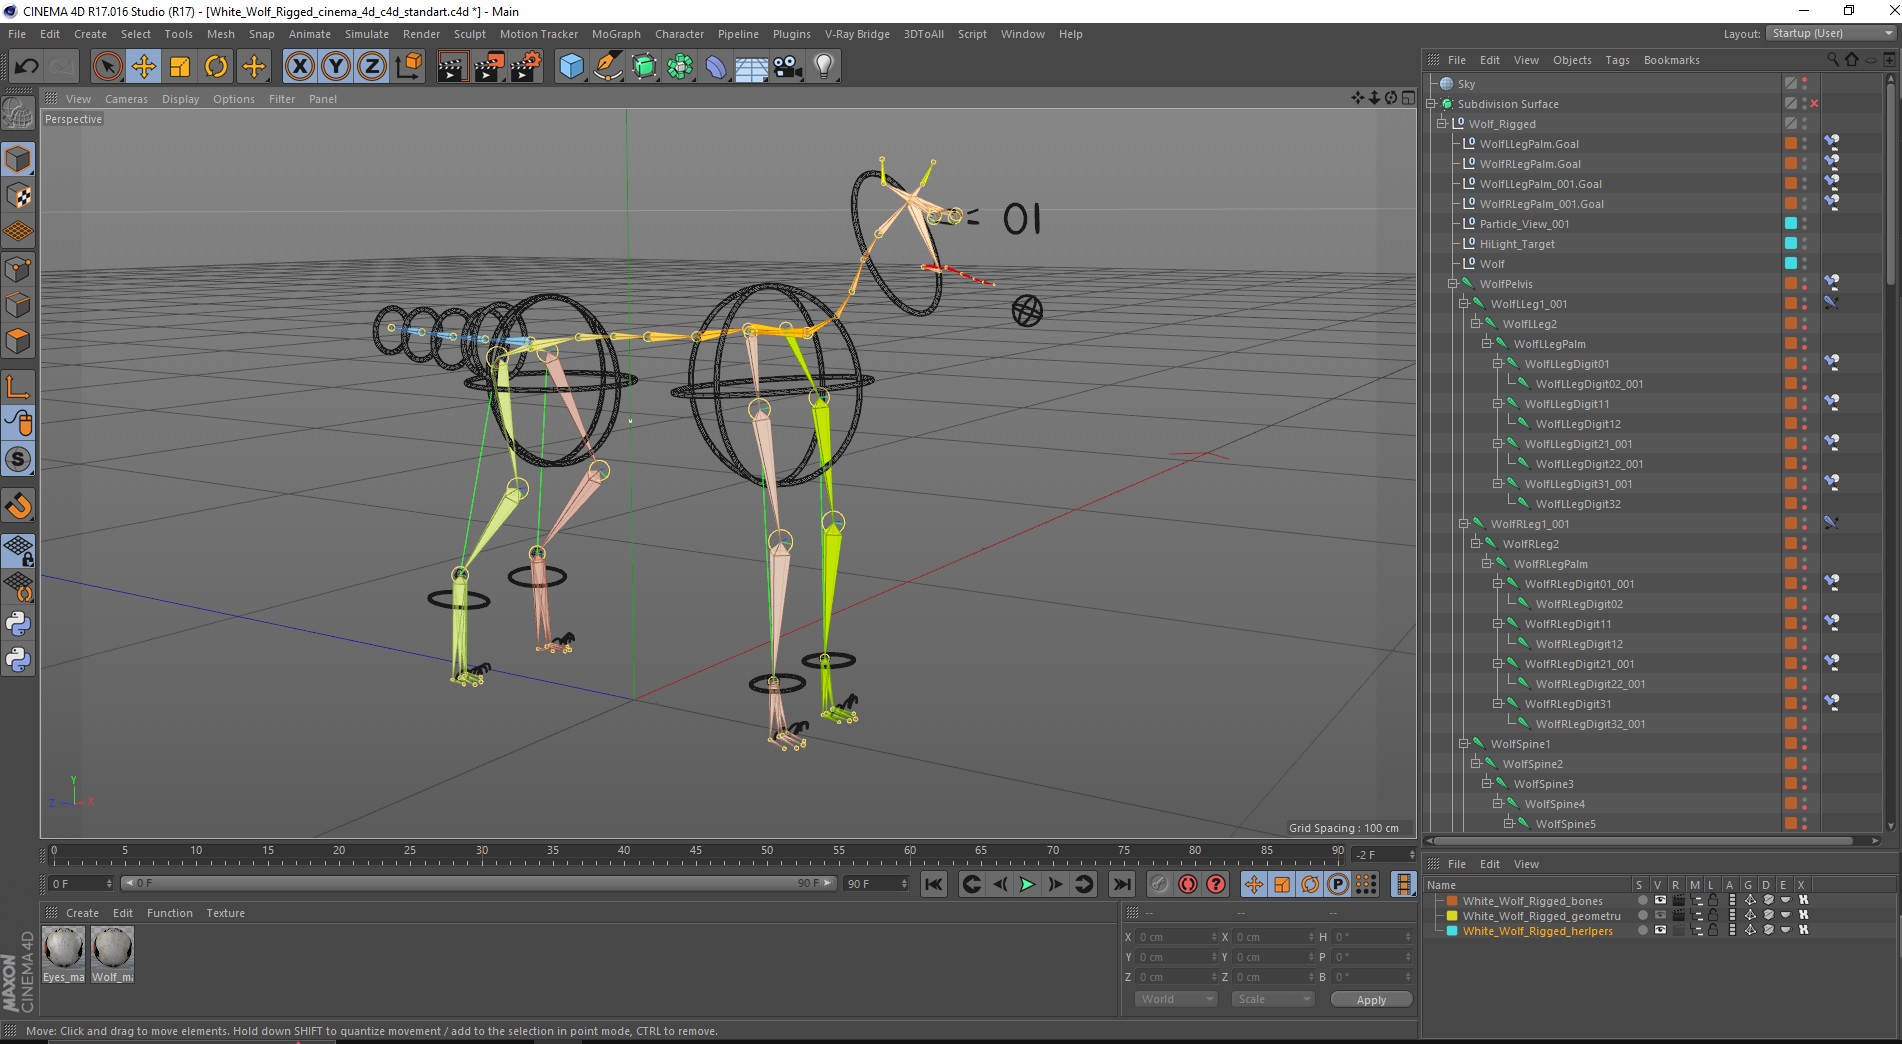Click the Bend deformer icon
1902x1044 pixels.
click(x=716, y=67)
